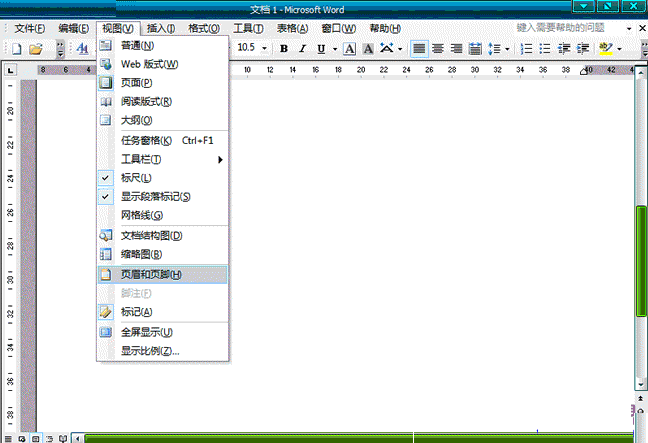Open the 文件(F) menu

[30, 29]
